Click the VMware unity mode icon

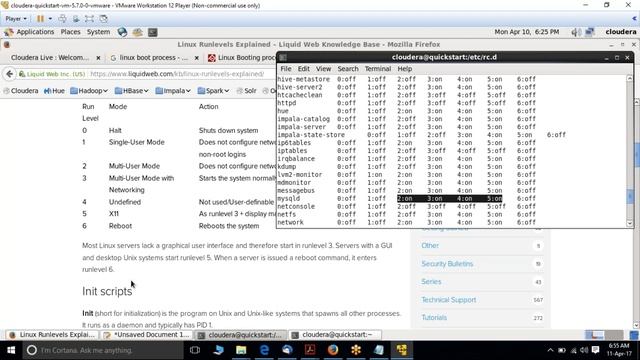(x=104, y=19)
